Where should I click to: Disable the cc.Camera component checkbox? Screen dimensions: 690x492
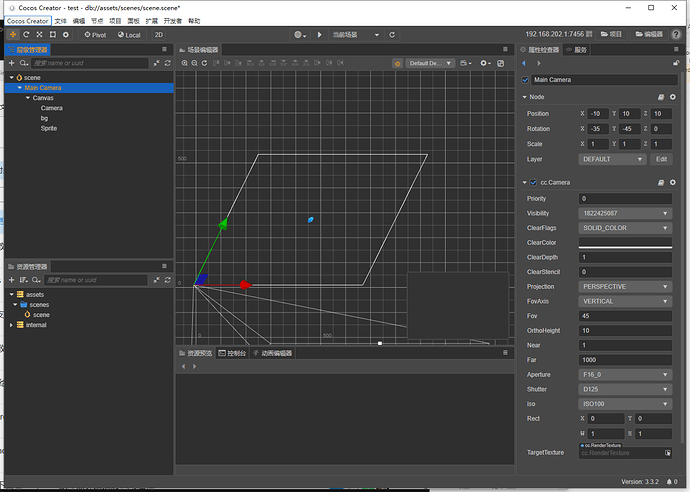click(534, 183)
